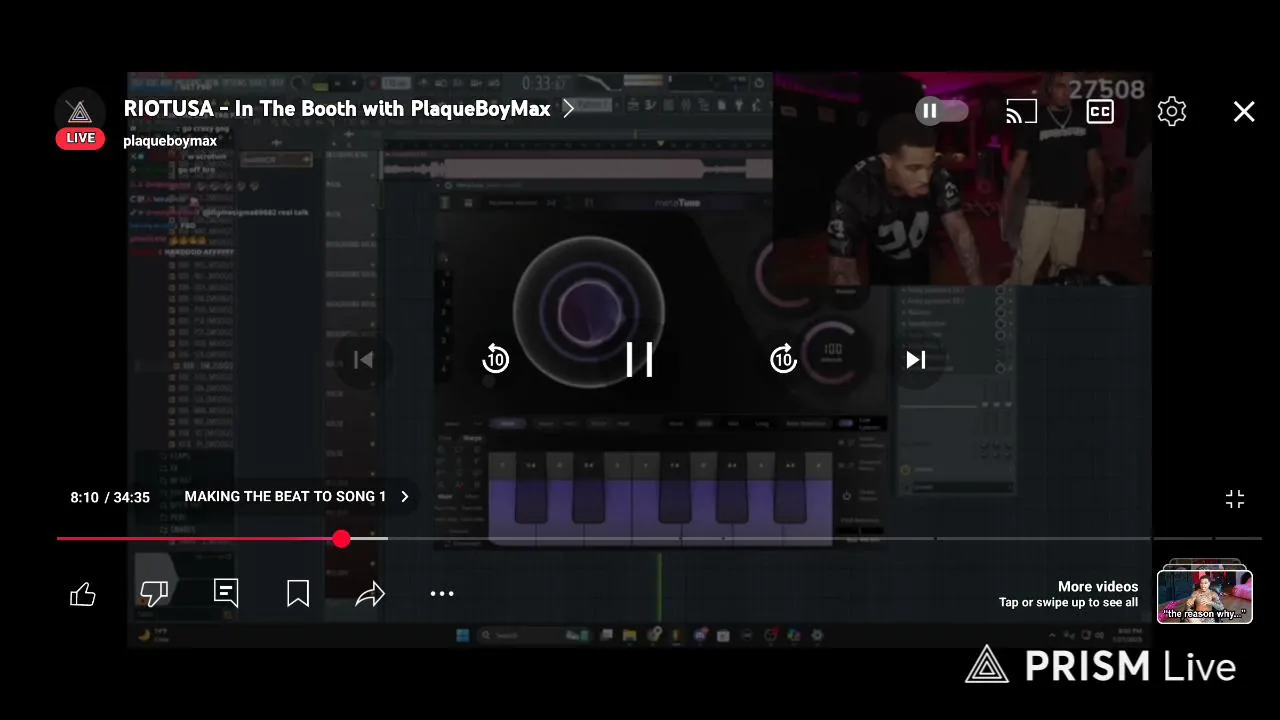Screen dimensions: 1280x720
Task: Toggle the autoplay switch
Action: (942, 111)
